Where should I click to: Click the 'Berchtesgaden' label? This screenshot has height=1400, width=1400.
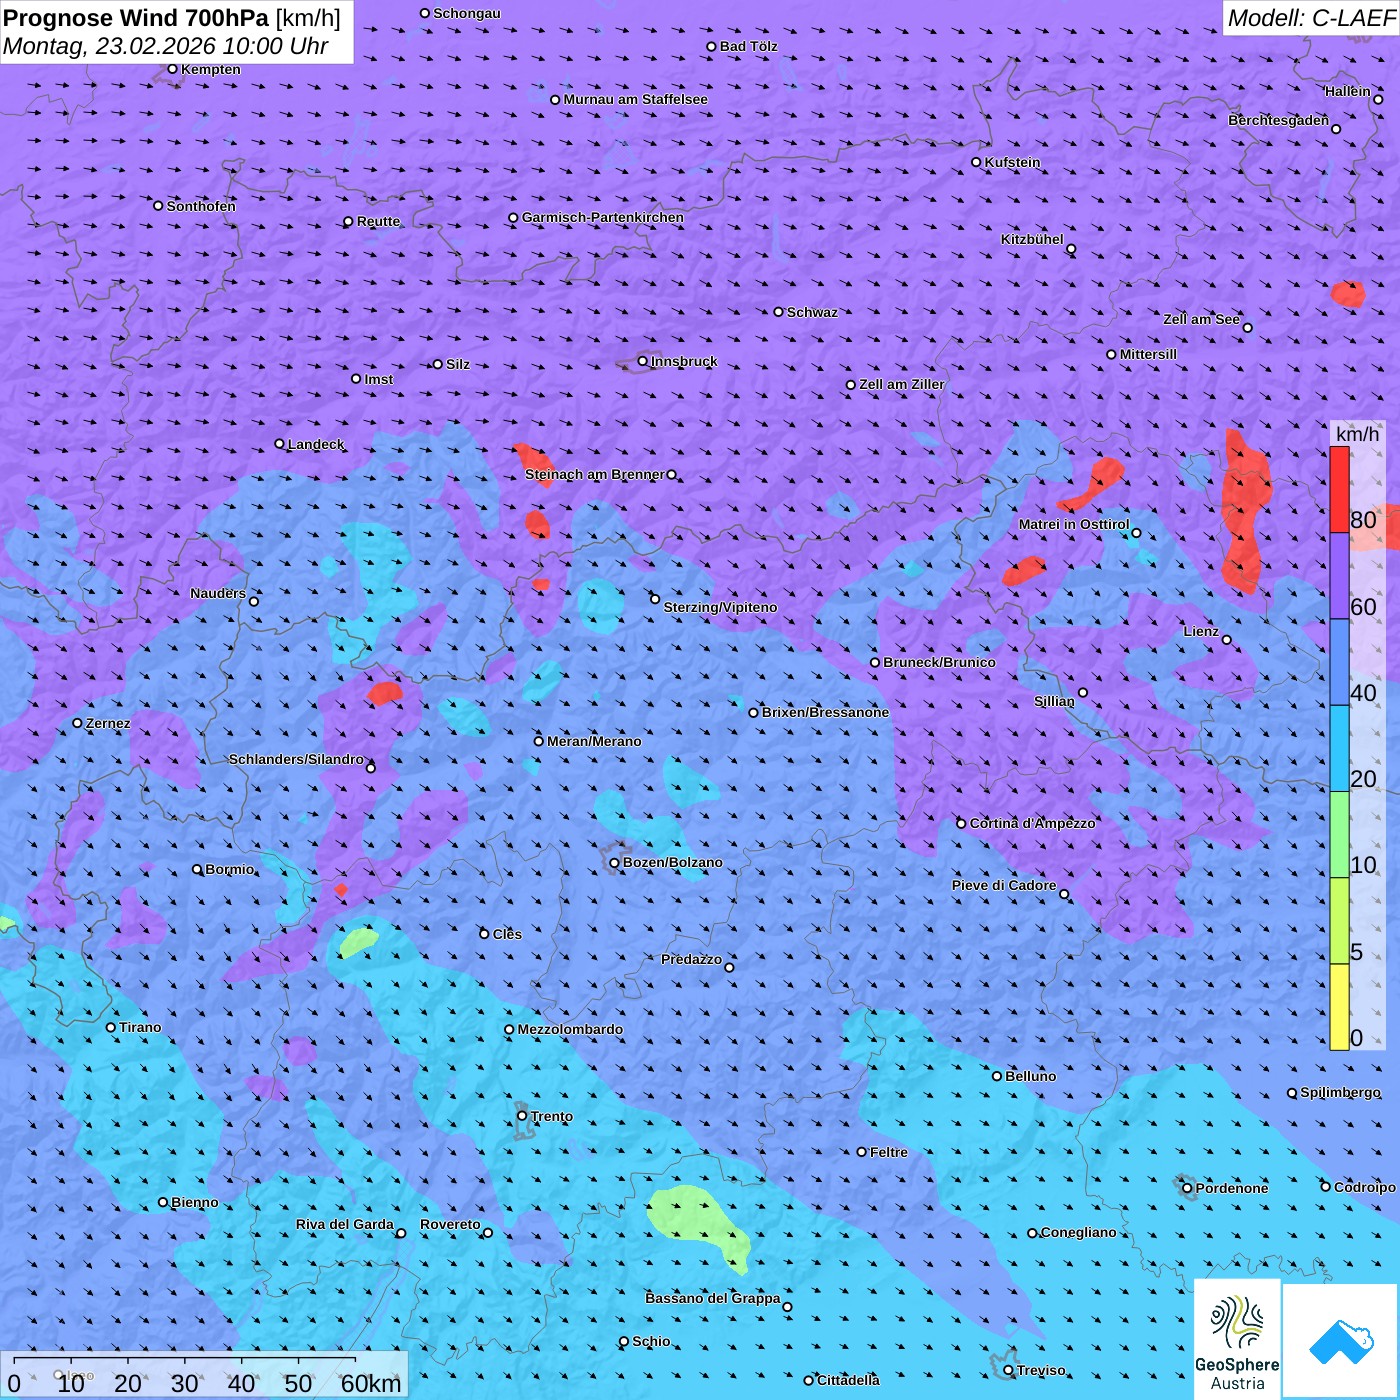tap(1279, 120)
